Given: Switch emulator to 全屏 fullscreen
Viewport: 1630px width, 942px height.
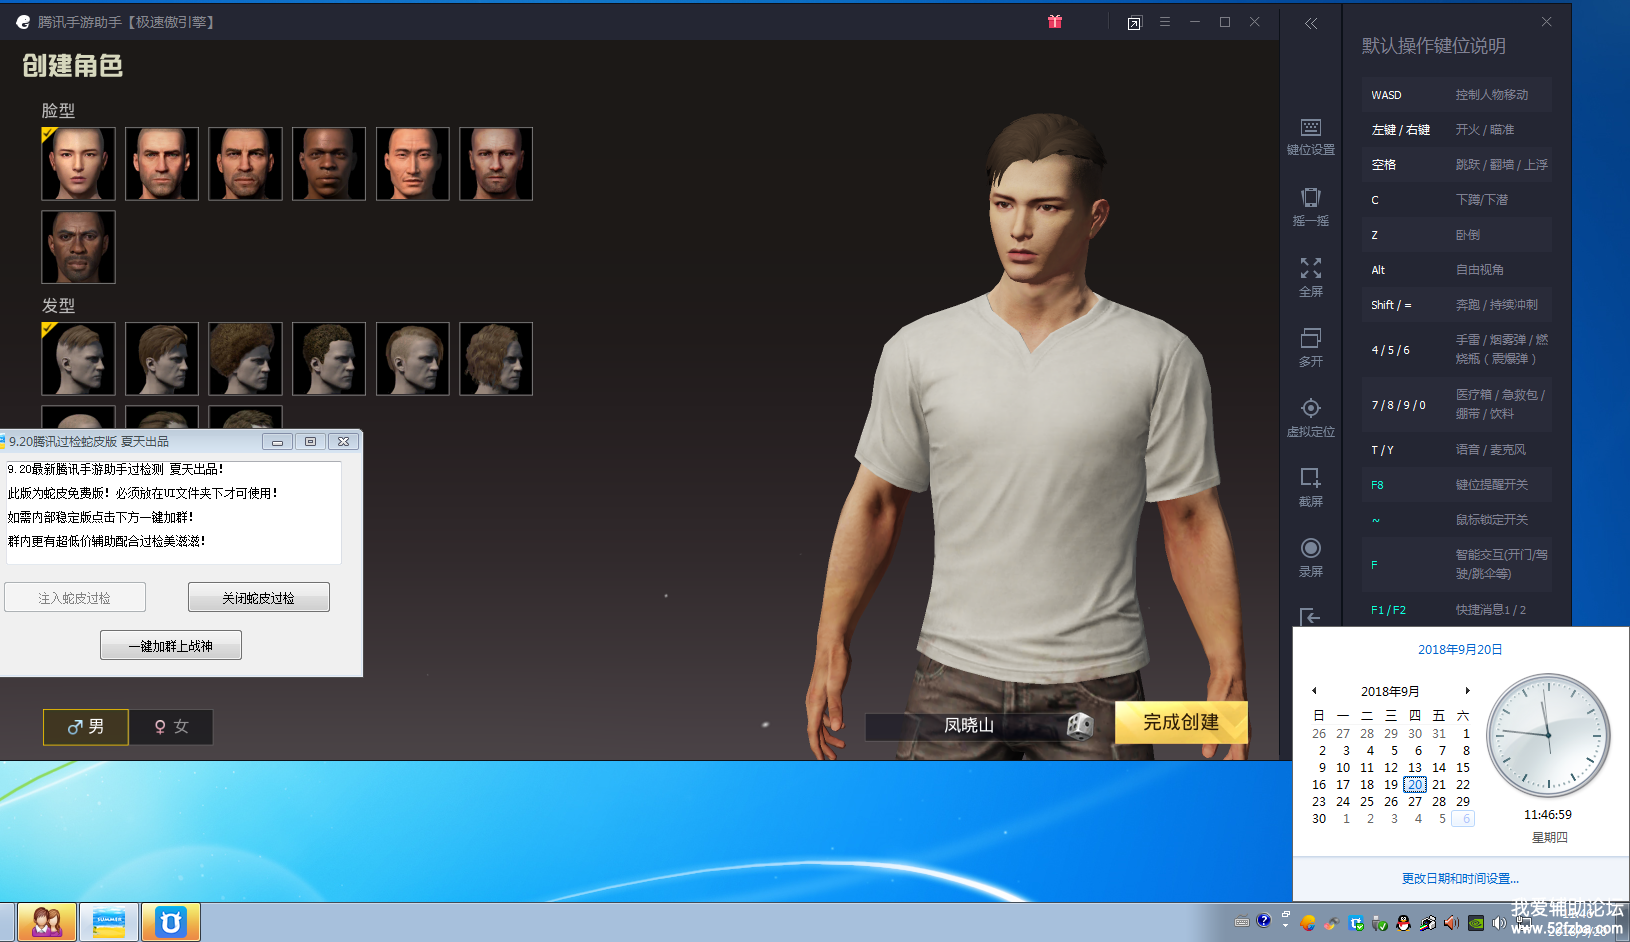Looking at the screenshot, I should [x=1311, y=277].
